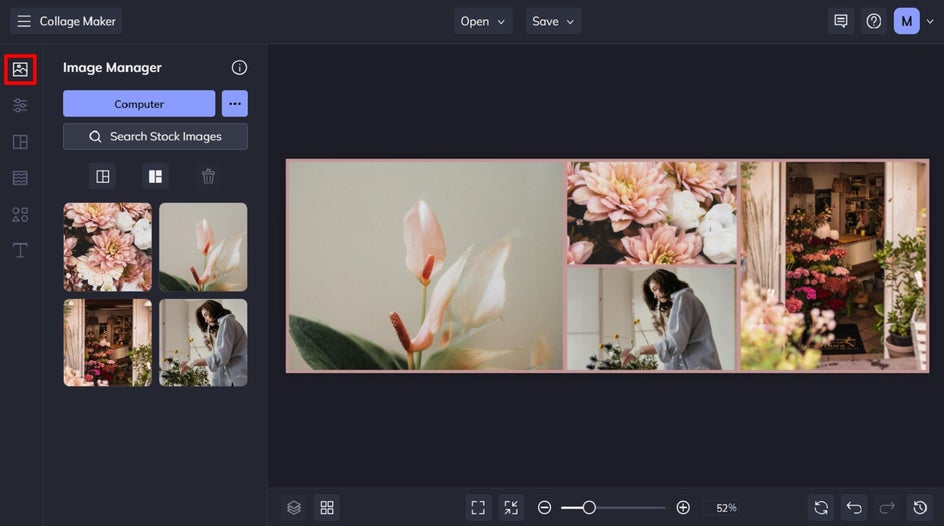Click the trash delete images icon
The image size is (944, 526).
click(x=208, y=176)
